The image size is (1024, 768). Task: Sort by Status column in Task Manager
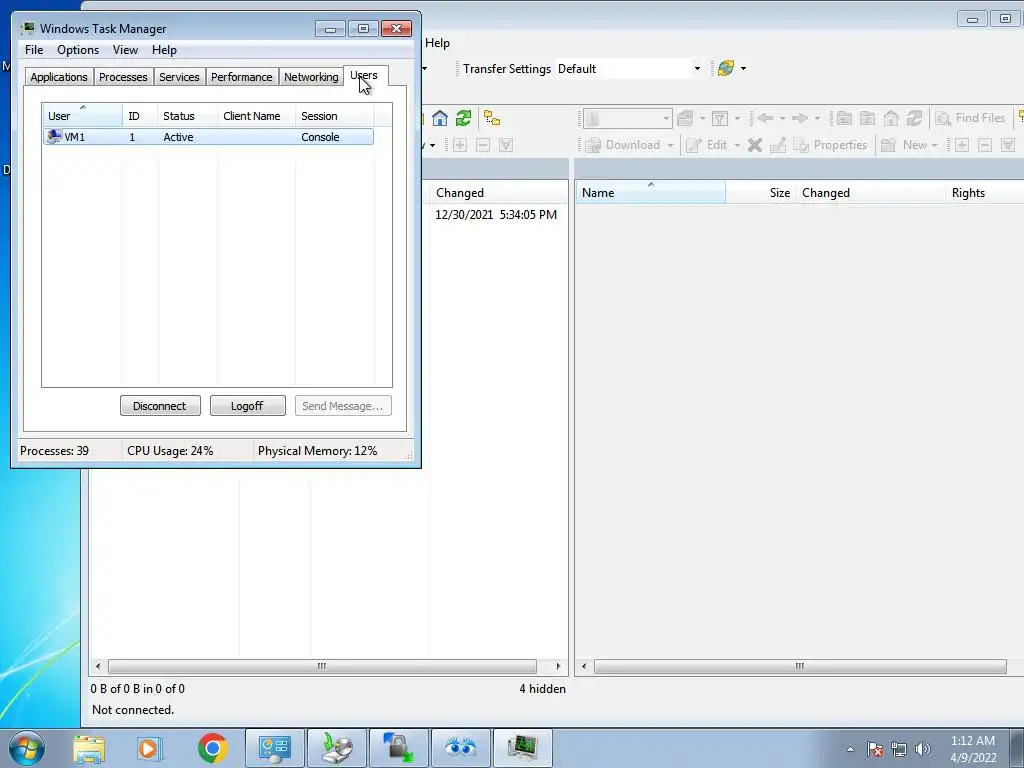coord(187,116)
